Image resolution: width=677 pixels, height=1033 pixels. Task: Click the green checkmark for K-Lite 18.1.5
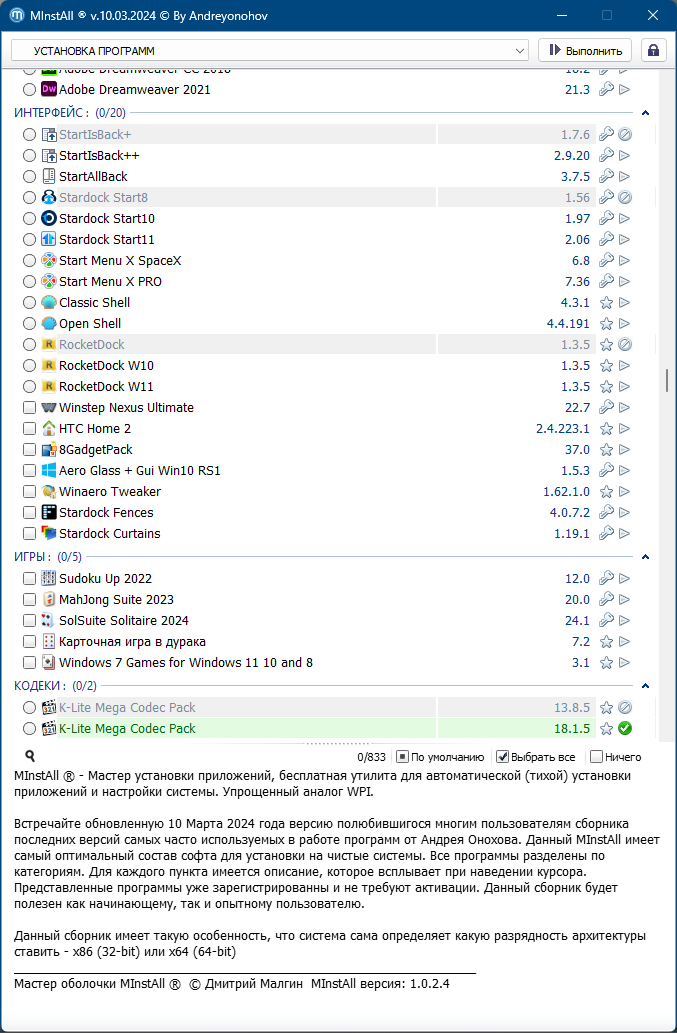pyautogui.click(x=625, y=729)
